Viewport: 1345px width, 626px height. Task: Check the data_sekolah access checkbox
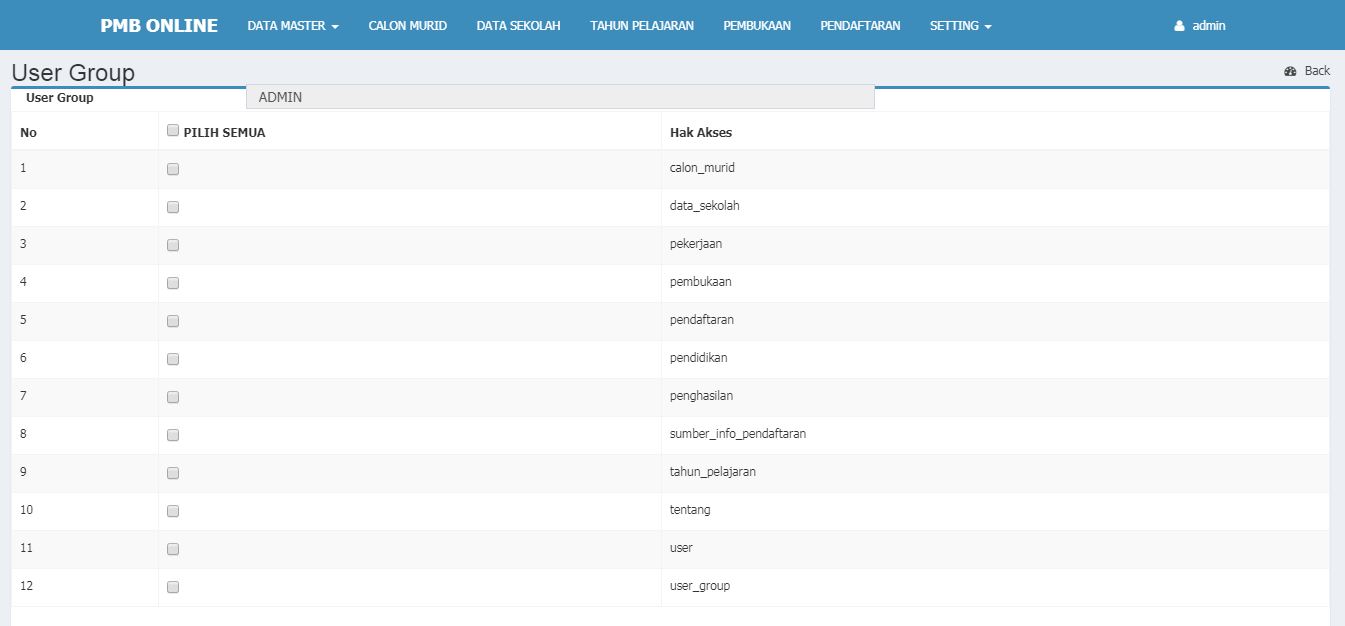point(173,207)
